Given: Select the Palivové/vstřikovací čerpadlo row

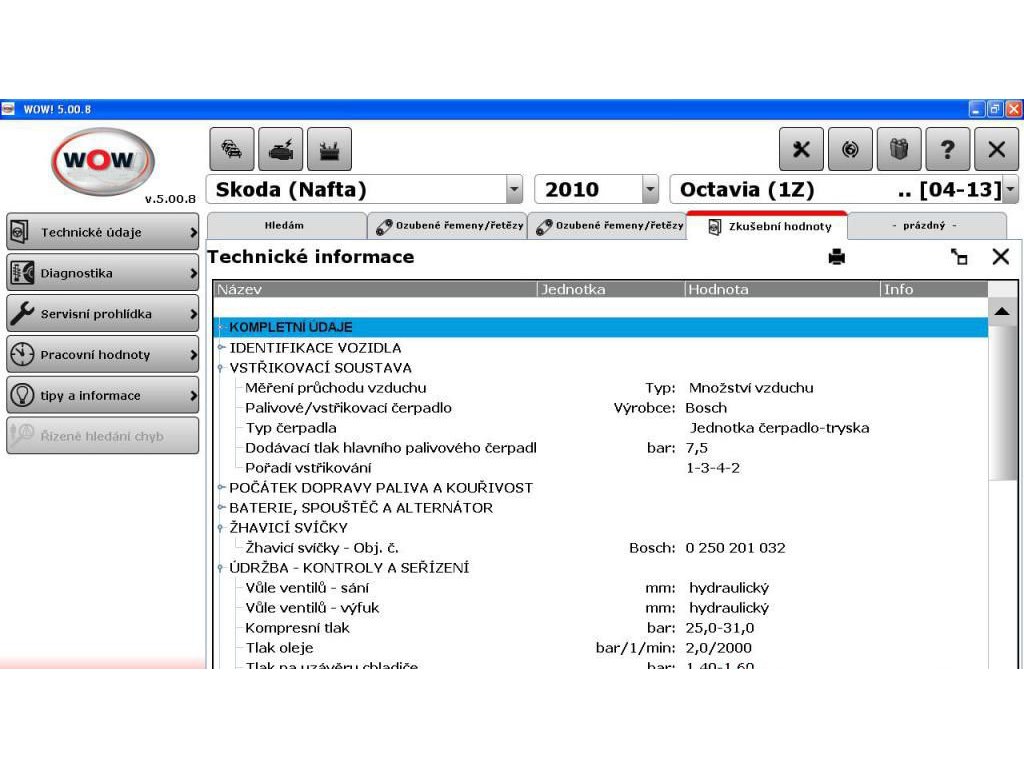Looking at the screenshot, I should coord(601,408).
